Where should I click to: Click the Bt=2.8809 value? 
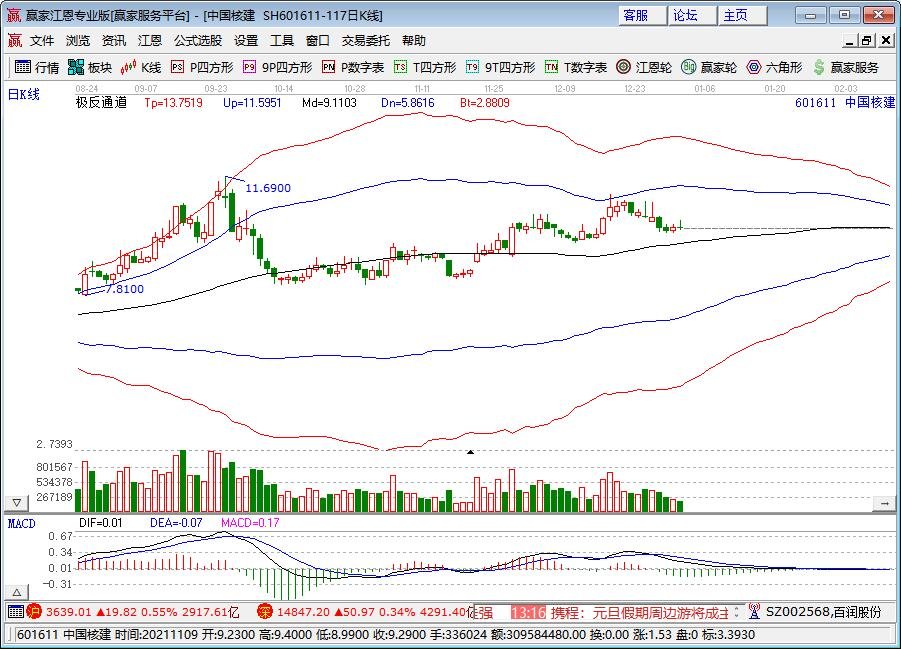[485, 103]
